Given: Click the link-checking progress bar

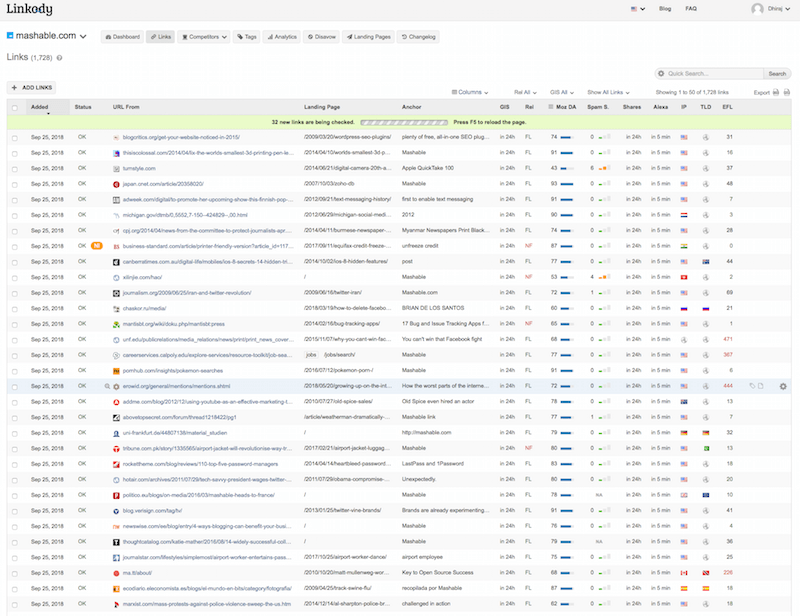Looking at the screenshot, I should (x=404, y=122).
